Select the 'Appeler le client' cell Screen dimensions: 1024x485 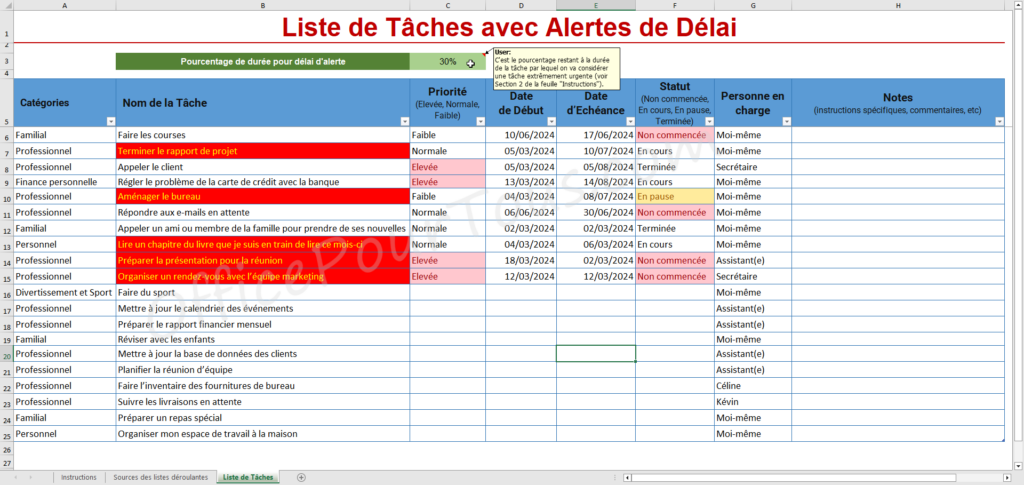[x=263, y=166]
